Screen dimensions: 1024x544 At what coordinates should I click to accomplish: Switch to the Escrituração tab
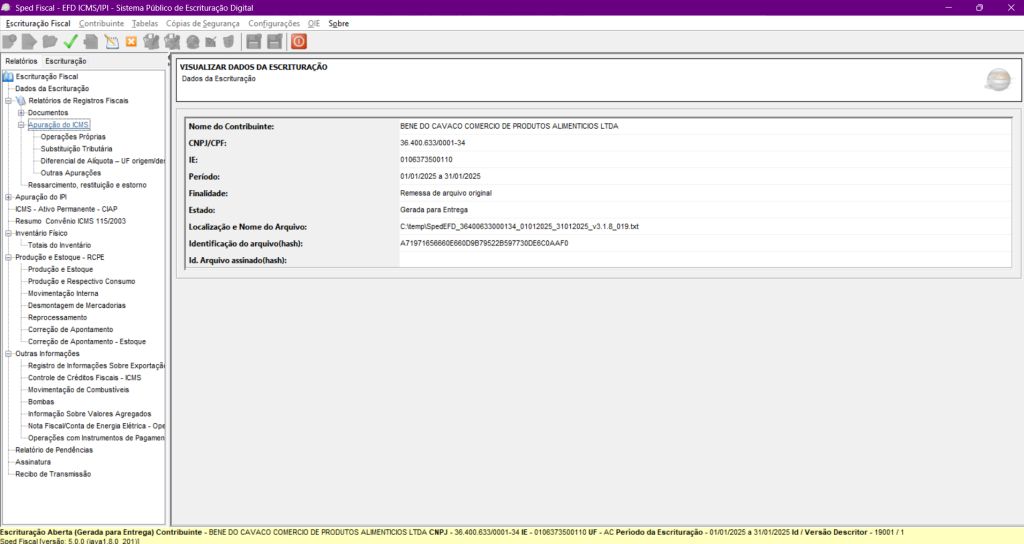click(65, 61)
